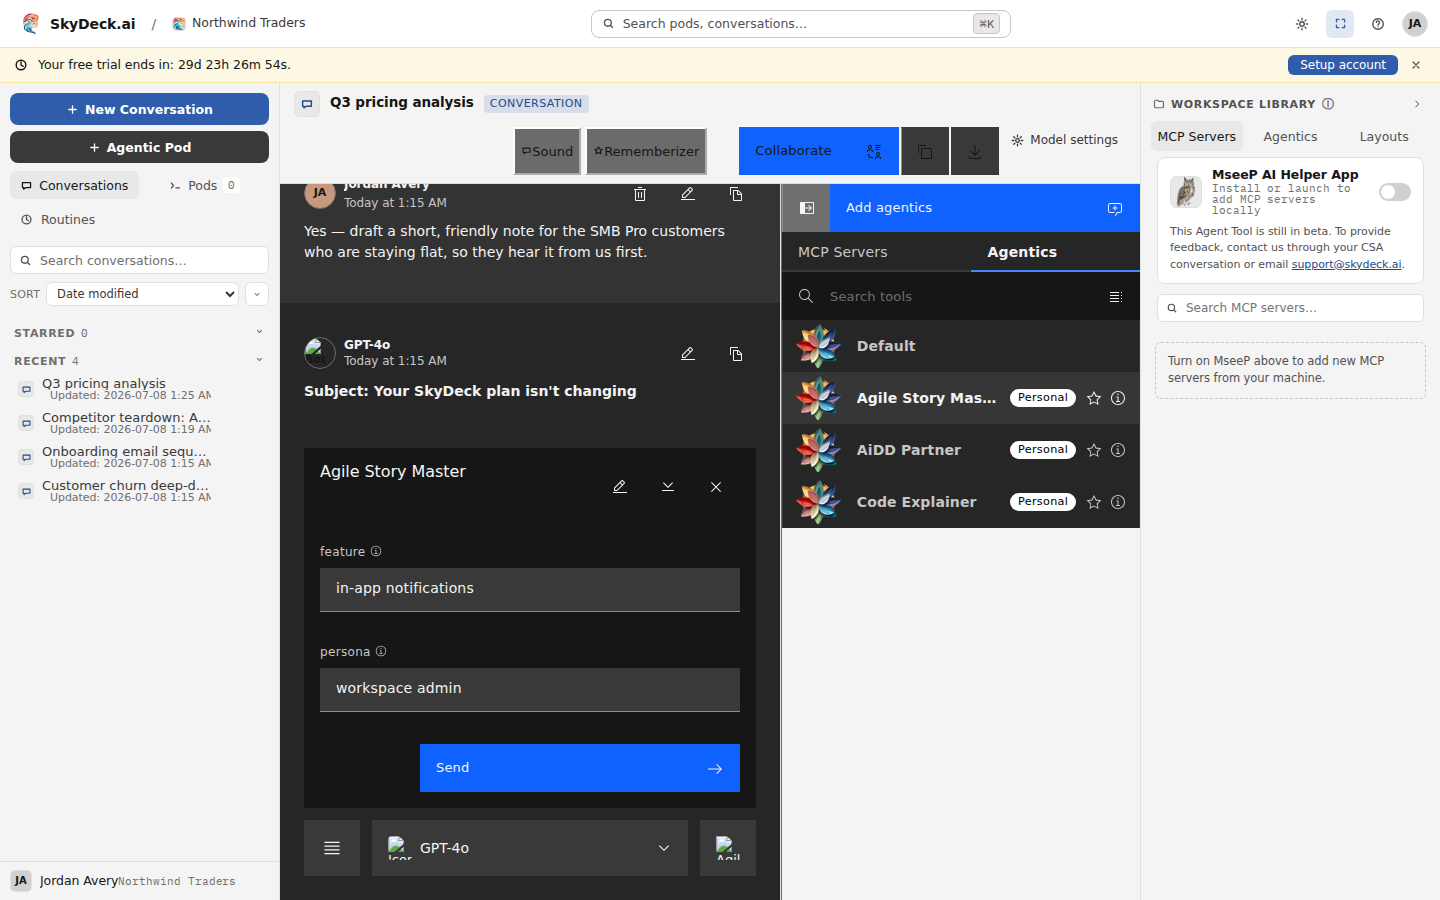Open the Date modified sort dropdown
The height and width of the screenshot is (900, 1440).
[143, 294]
